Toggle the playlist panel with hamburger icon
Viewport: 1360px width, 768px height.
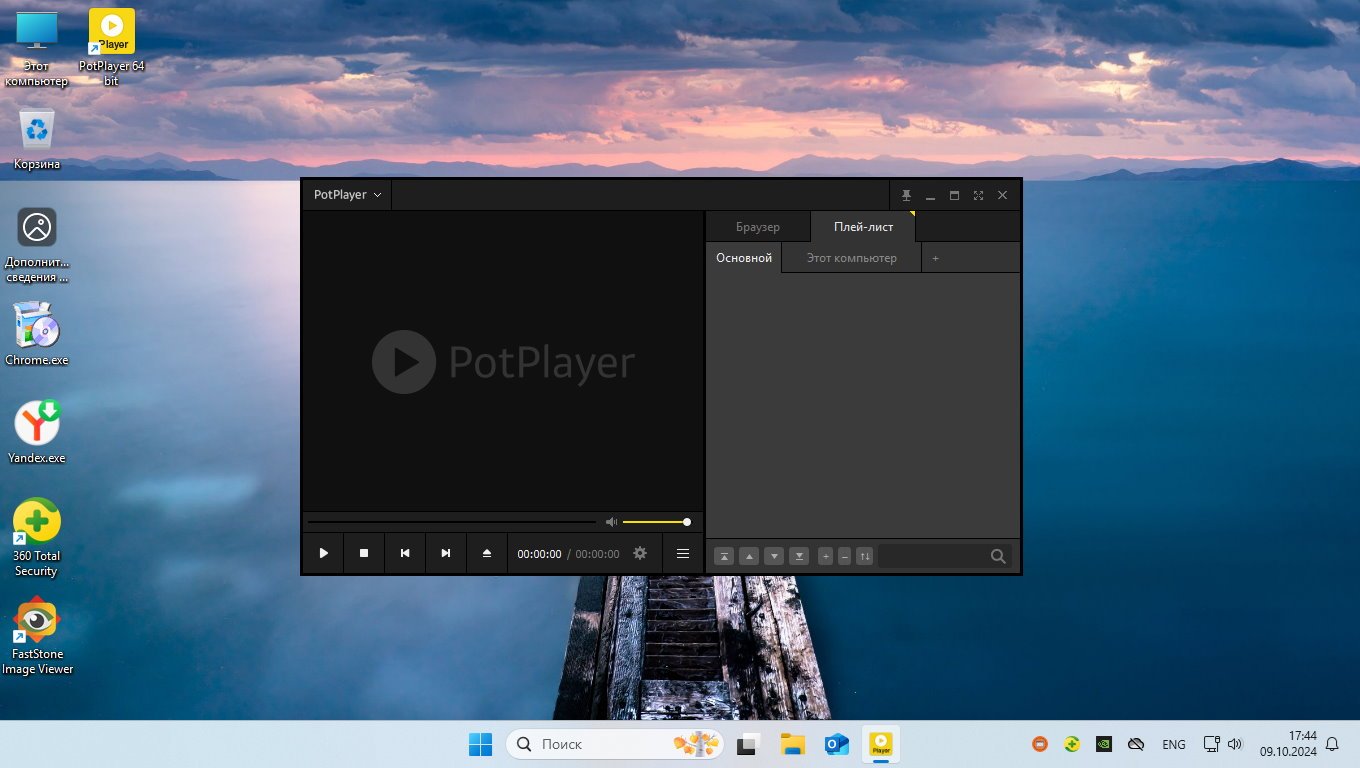point(683,553)
